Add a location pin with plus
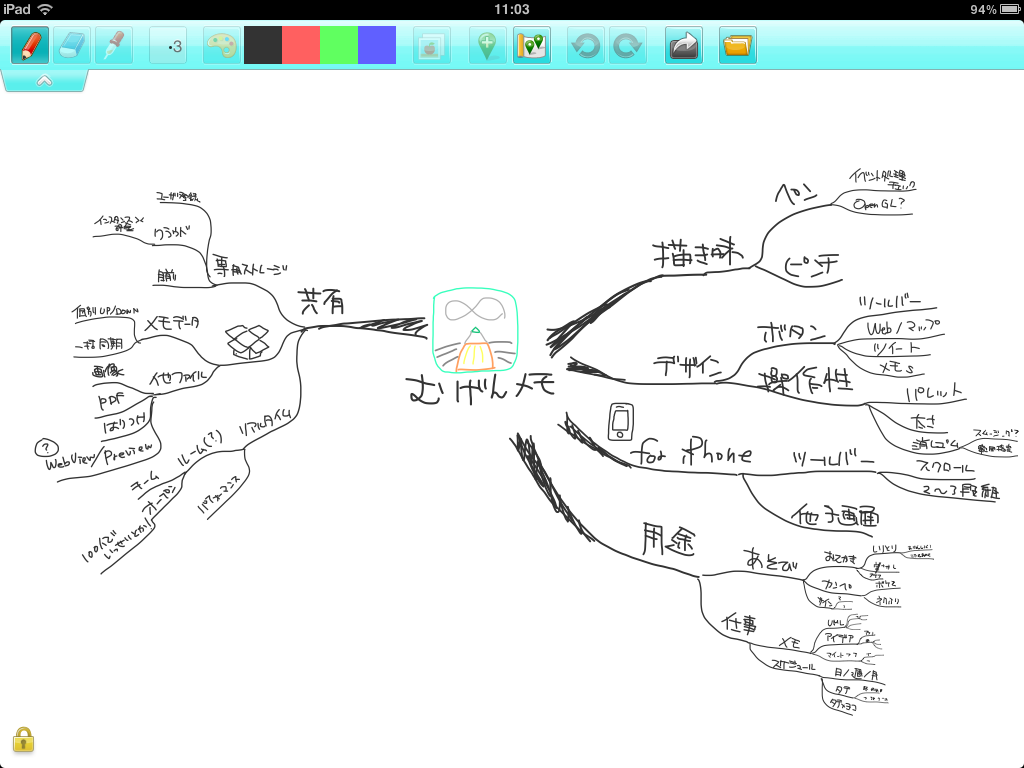Screen dimensions: 1024x768 (x=487, y=46)
